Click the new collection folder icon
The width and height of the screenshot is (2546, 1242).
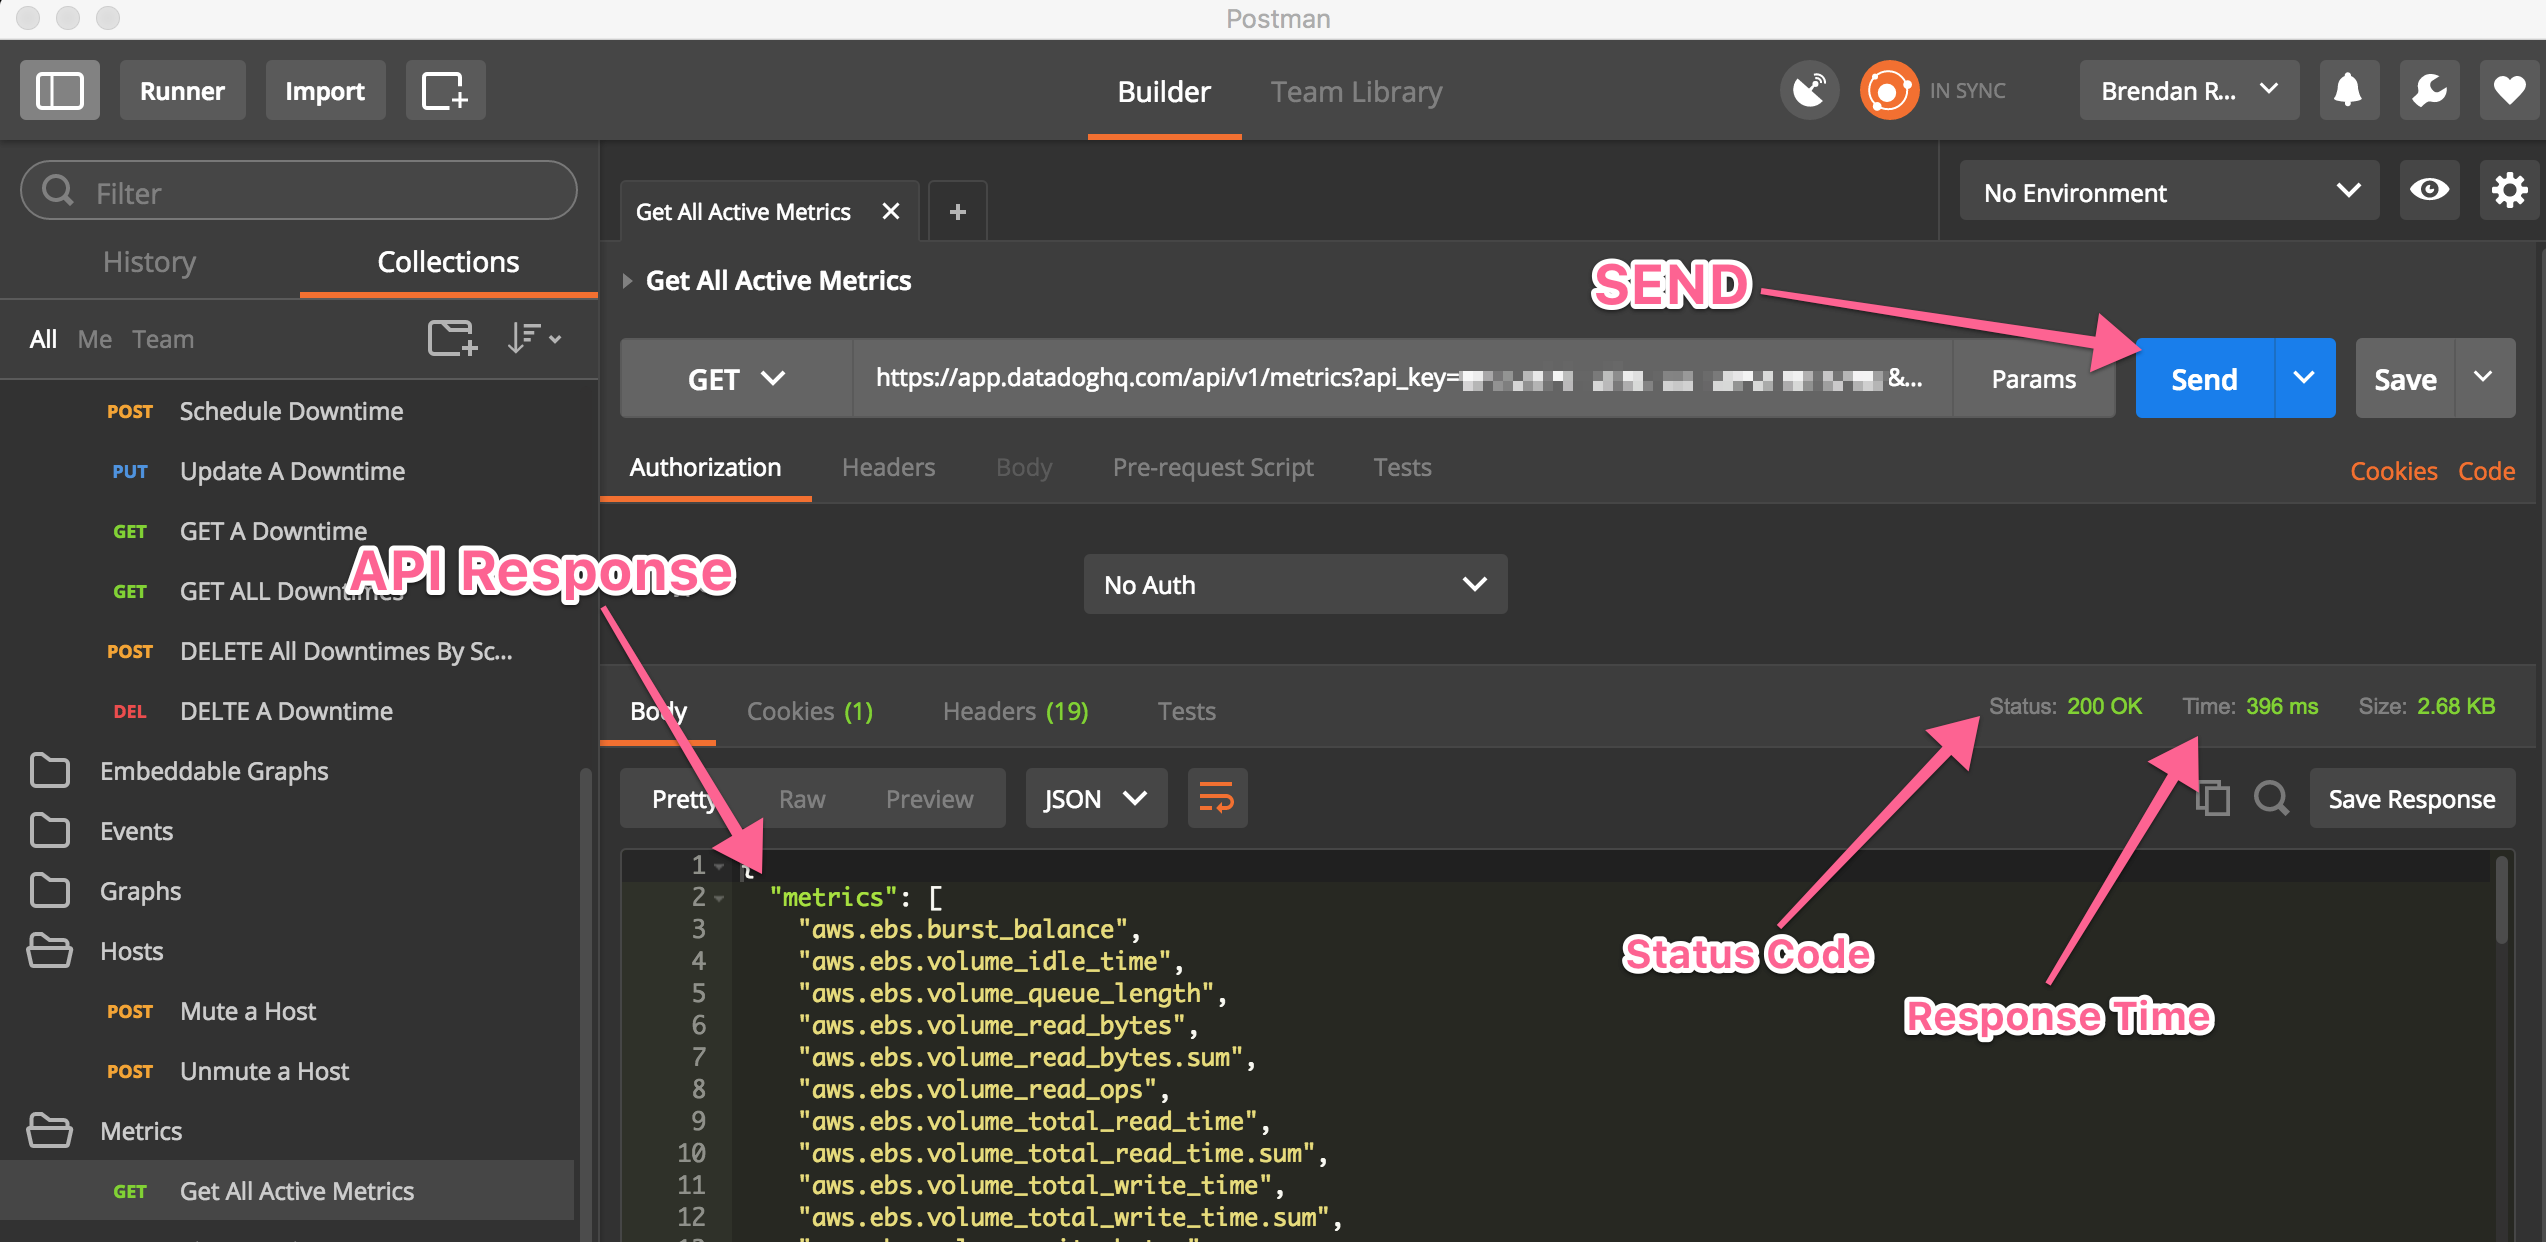[452, 338]
